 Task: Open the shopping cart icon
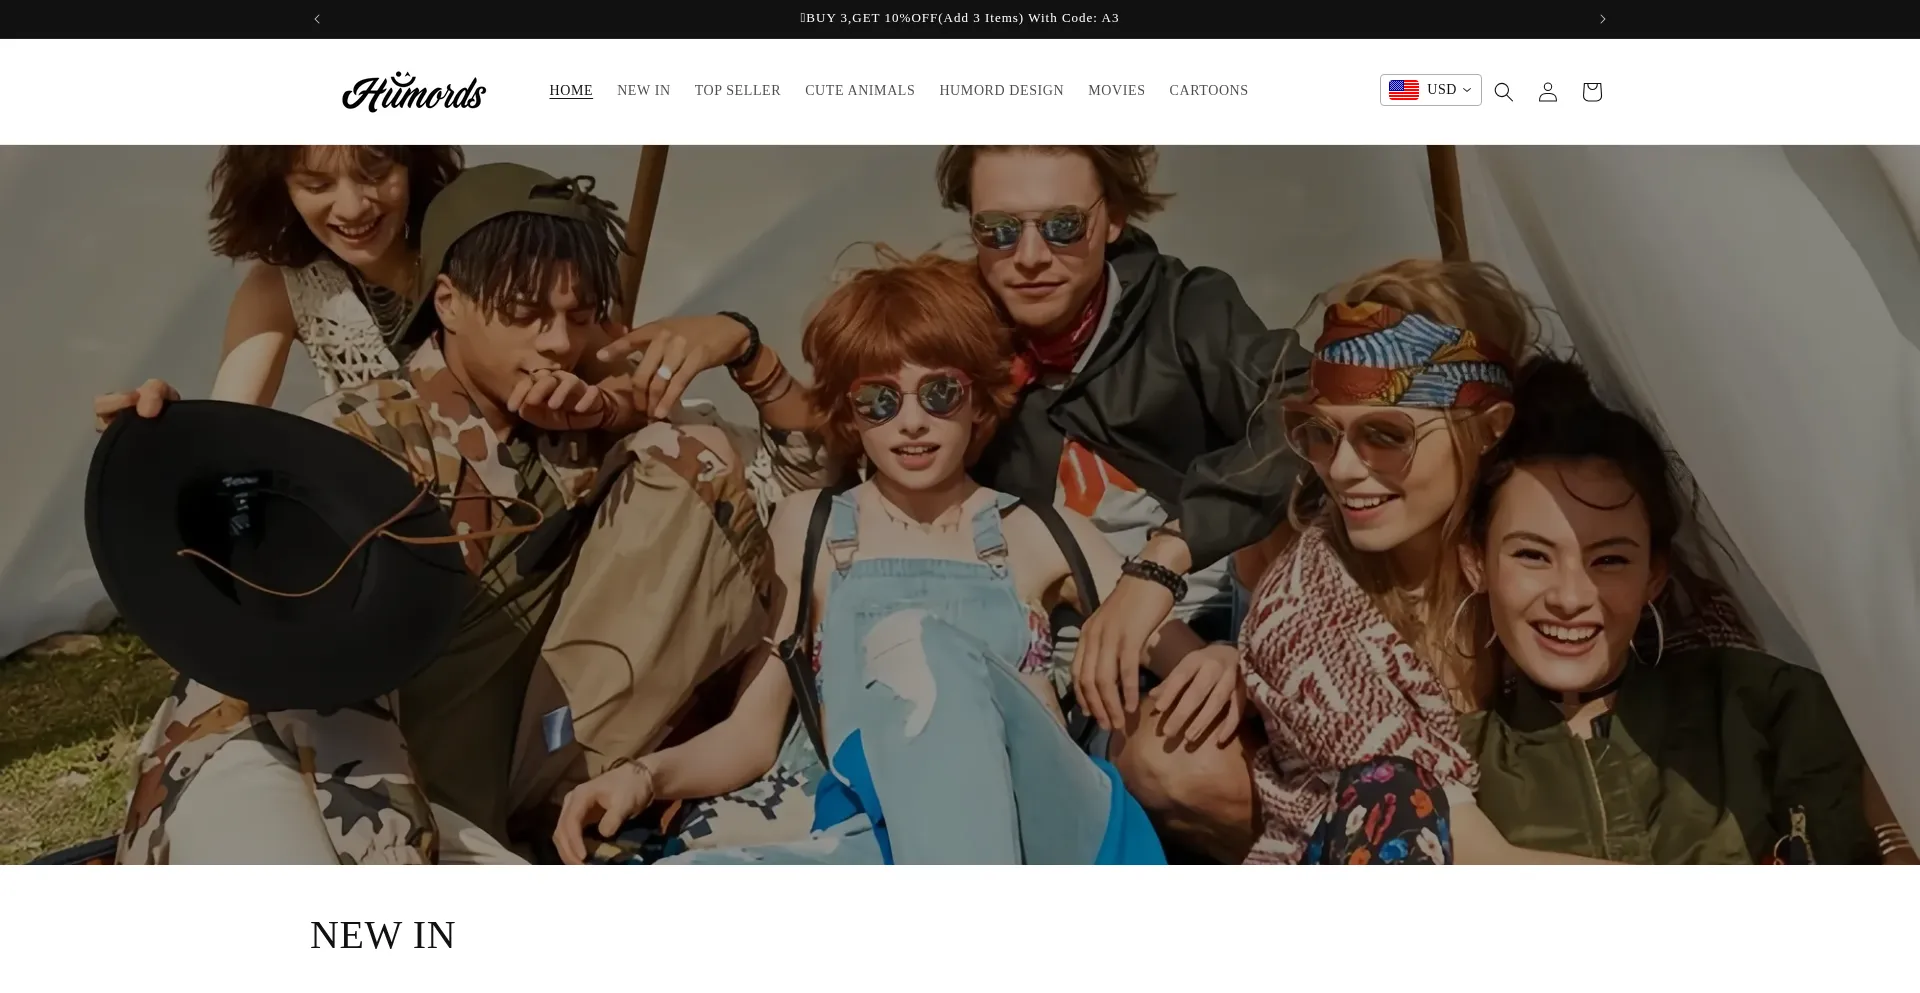(1592, 92)
